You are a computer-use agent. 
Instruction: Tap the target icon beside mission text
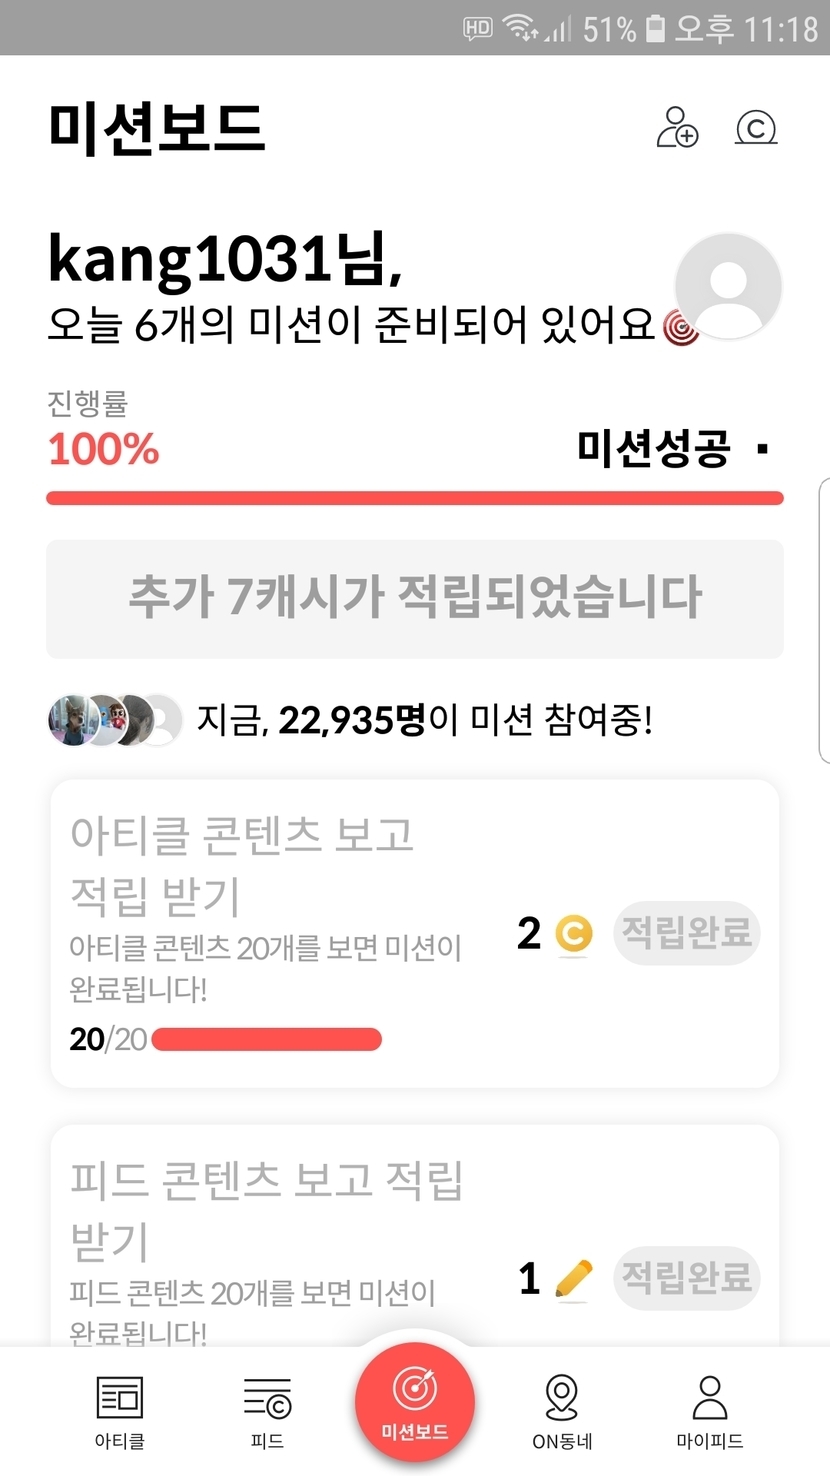click(680, 328)
